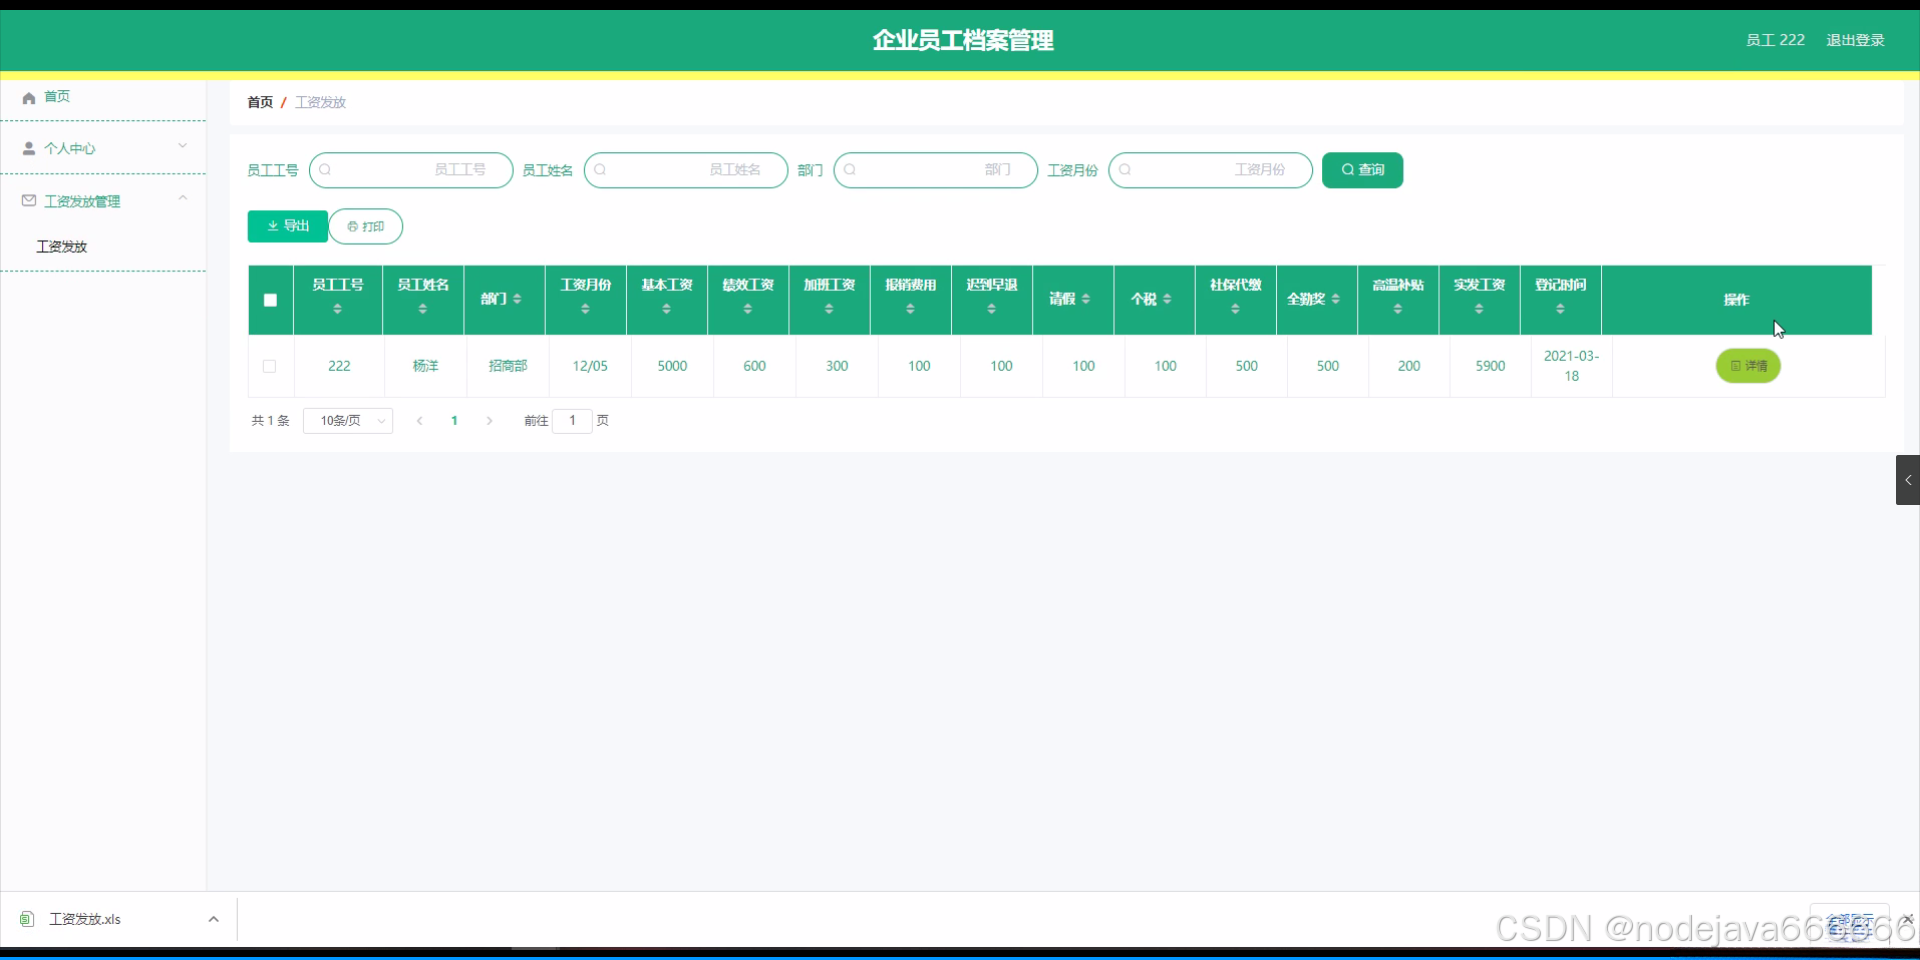This screenshot has width=1920, height=960.
Task: Check the row checkbox for employee 222
Action: (269, 366)
